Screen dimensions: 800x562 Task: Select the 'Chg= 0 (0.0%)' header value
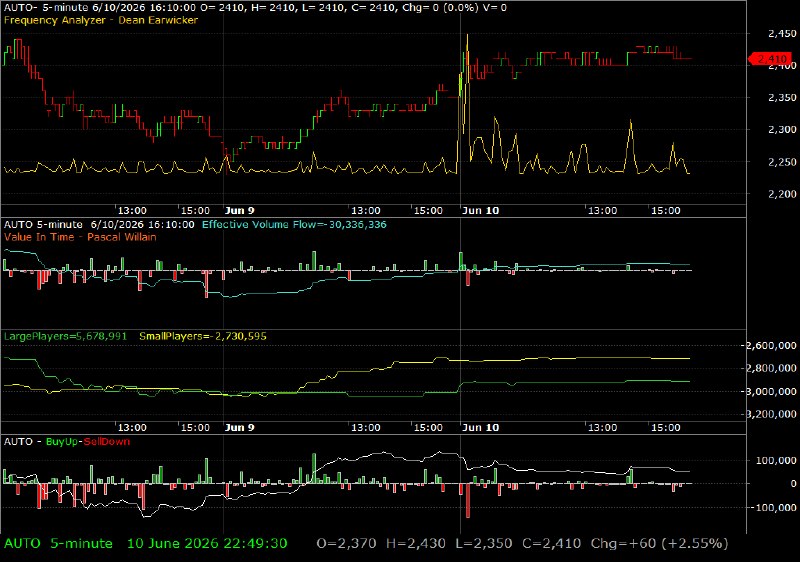click(x=440, y=8)
